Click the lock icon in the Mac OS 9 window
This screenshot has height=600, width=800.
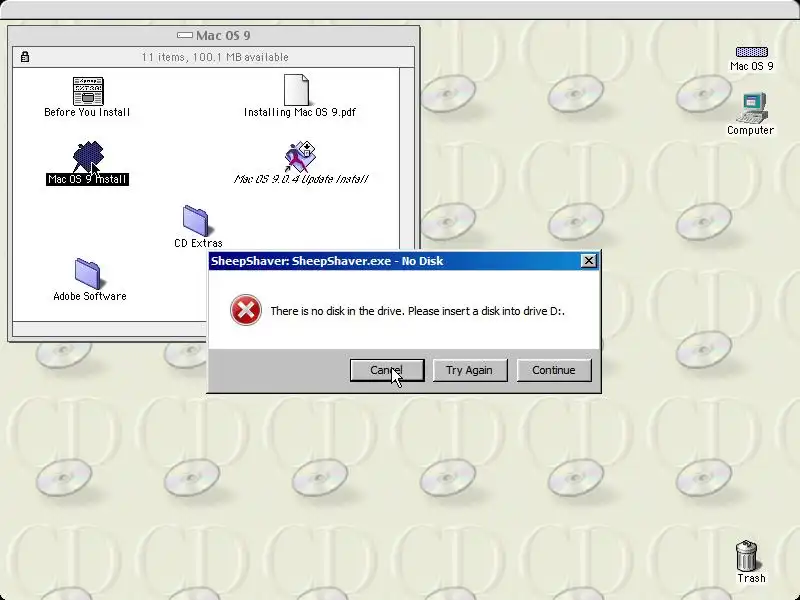(x=24, y=57)
